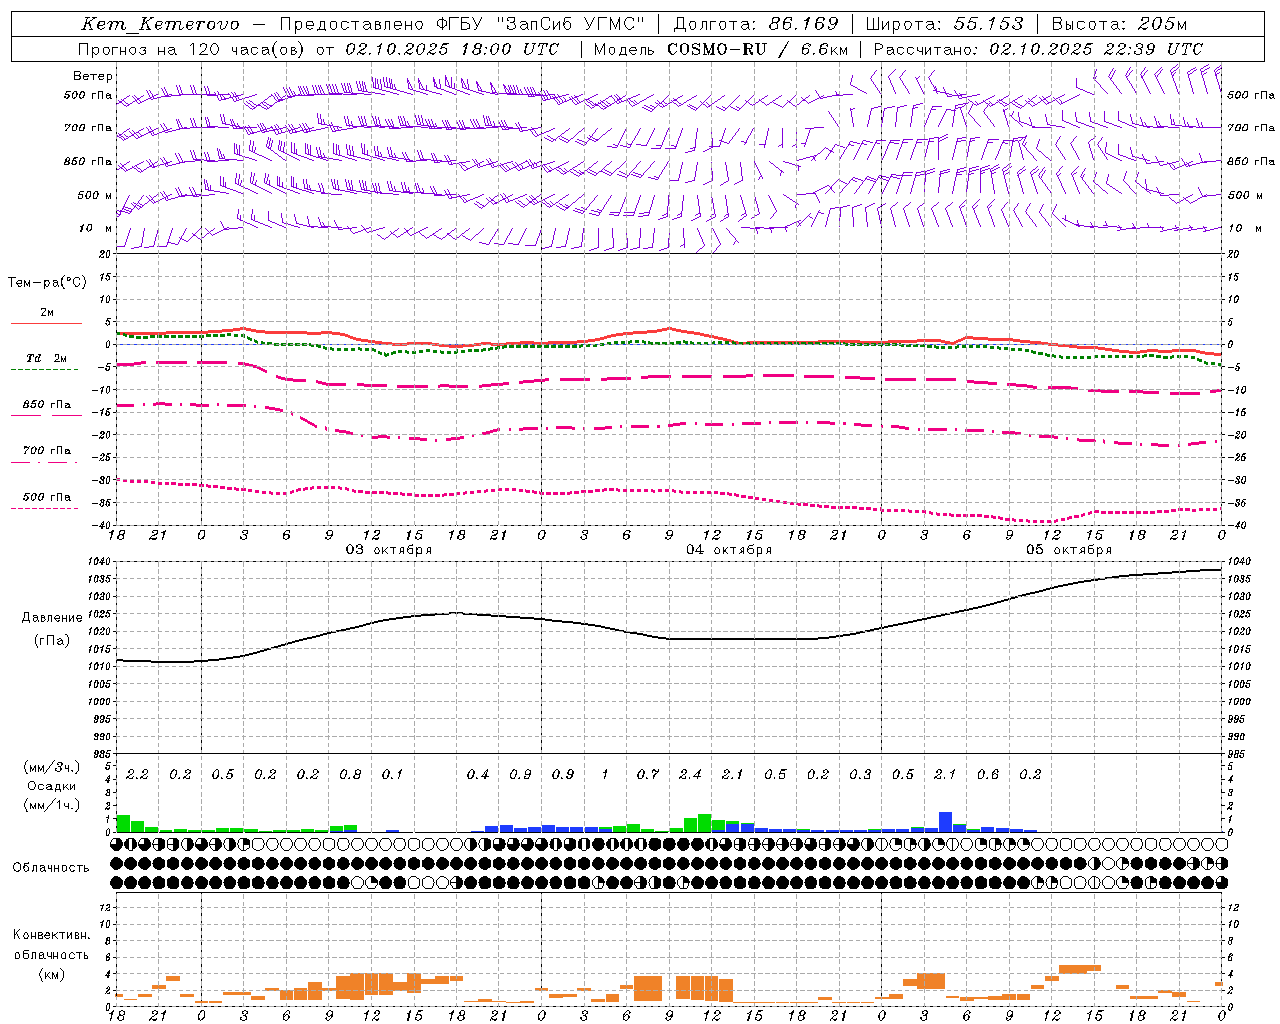1280x1024 pixels.
Task: Click the Td 2м dew point legend entry
Action: (47, 358)
